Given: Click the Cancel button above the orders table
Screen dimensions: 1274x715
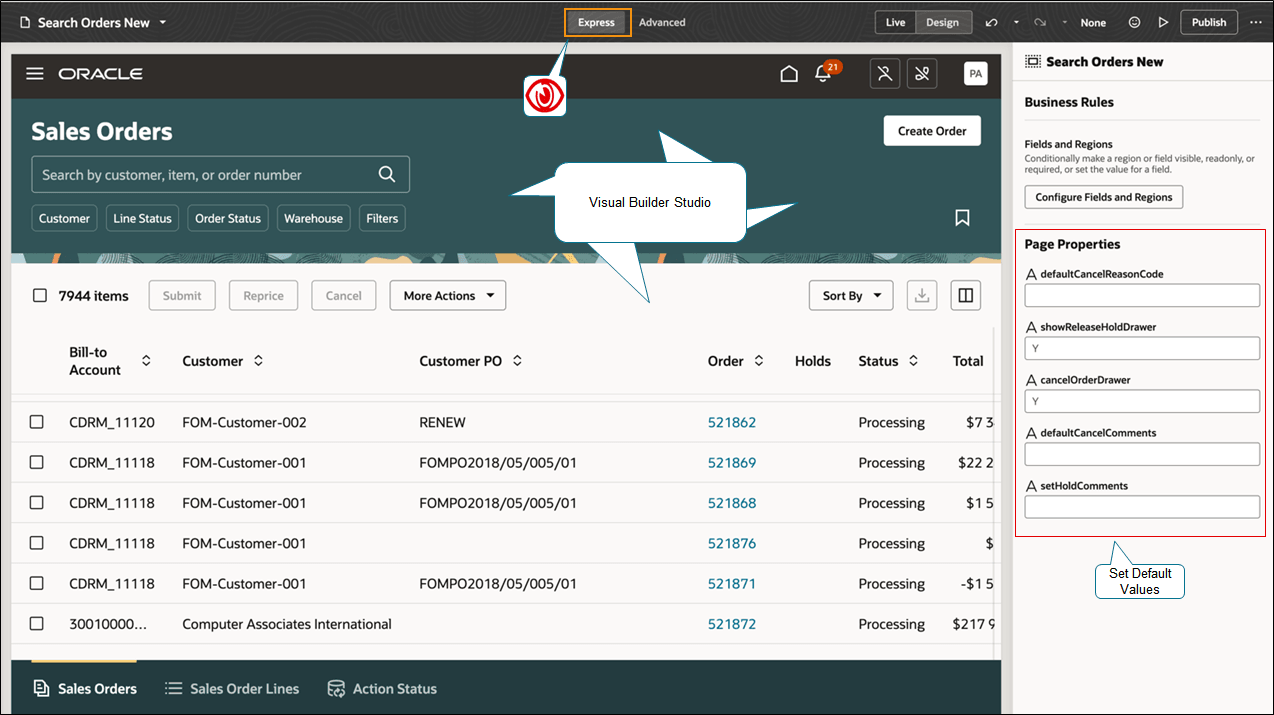Looking at the screenshot, I should pyautogui.click(x=343, y=296).
